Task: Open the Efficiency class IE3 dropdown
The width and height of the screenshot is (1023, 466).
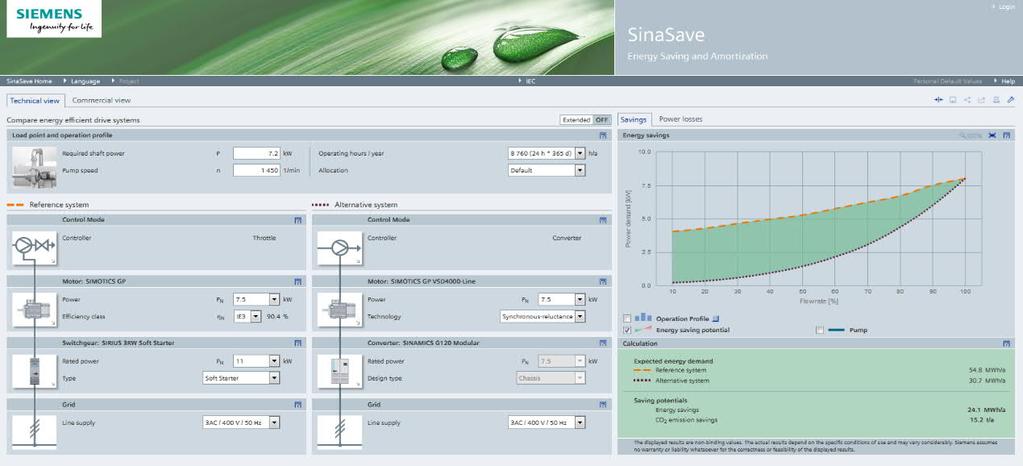Action: pyautogui.click(x=247, y=317)
